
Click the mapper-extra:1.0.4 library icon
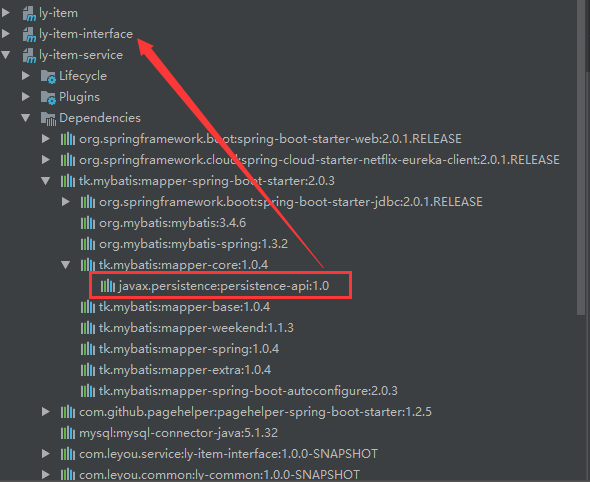88,370
